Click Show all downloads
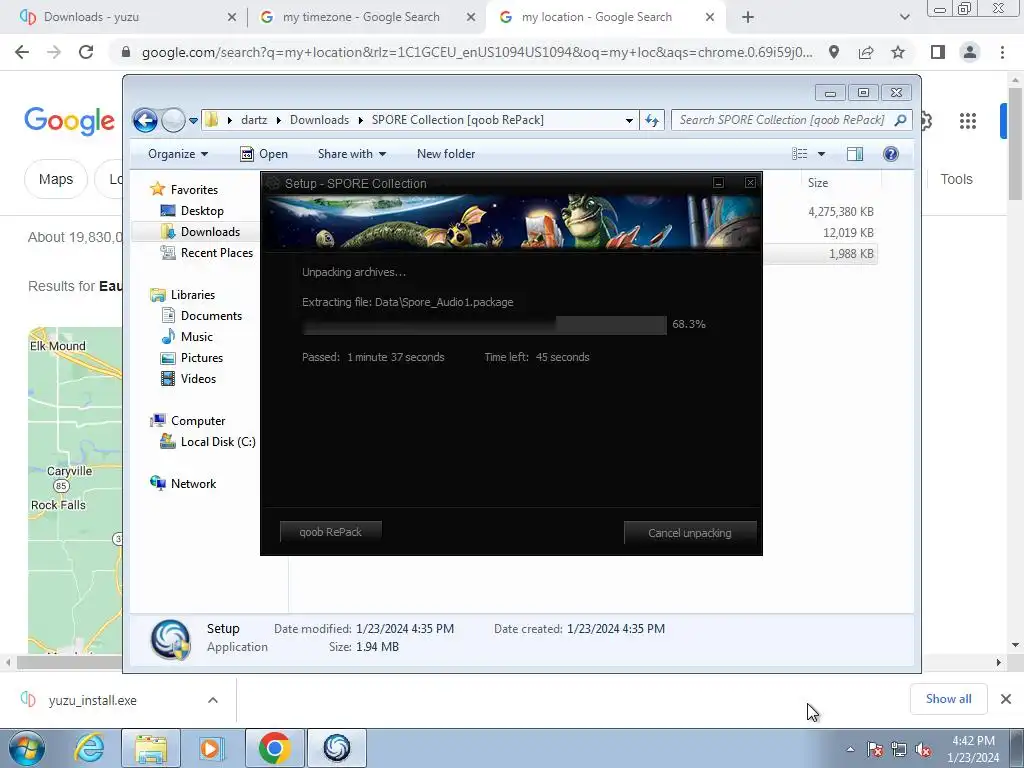The image size is (1024, 768). [948, 699]
